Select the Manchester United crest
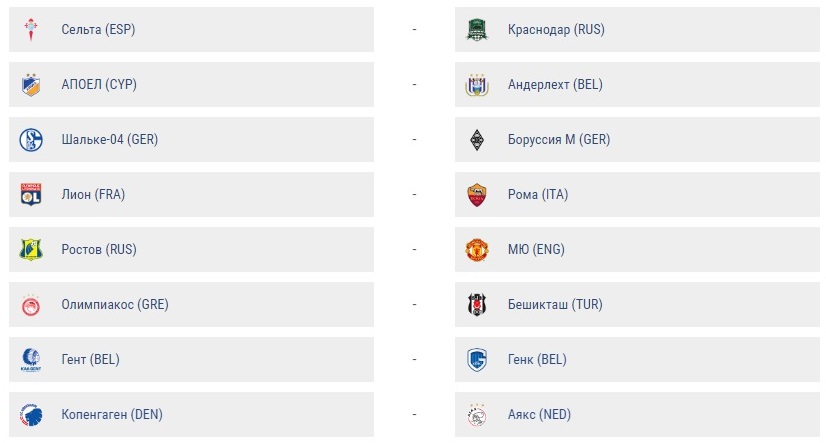Image resolution: width=826 pixels, height=443 pixels. (477, 250)
